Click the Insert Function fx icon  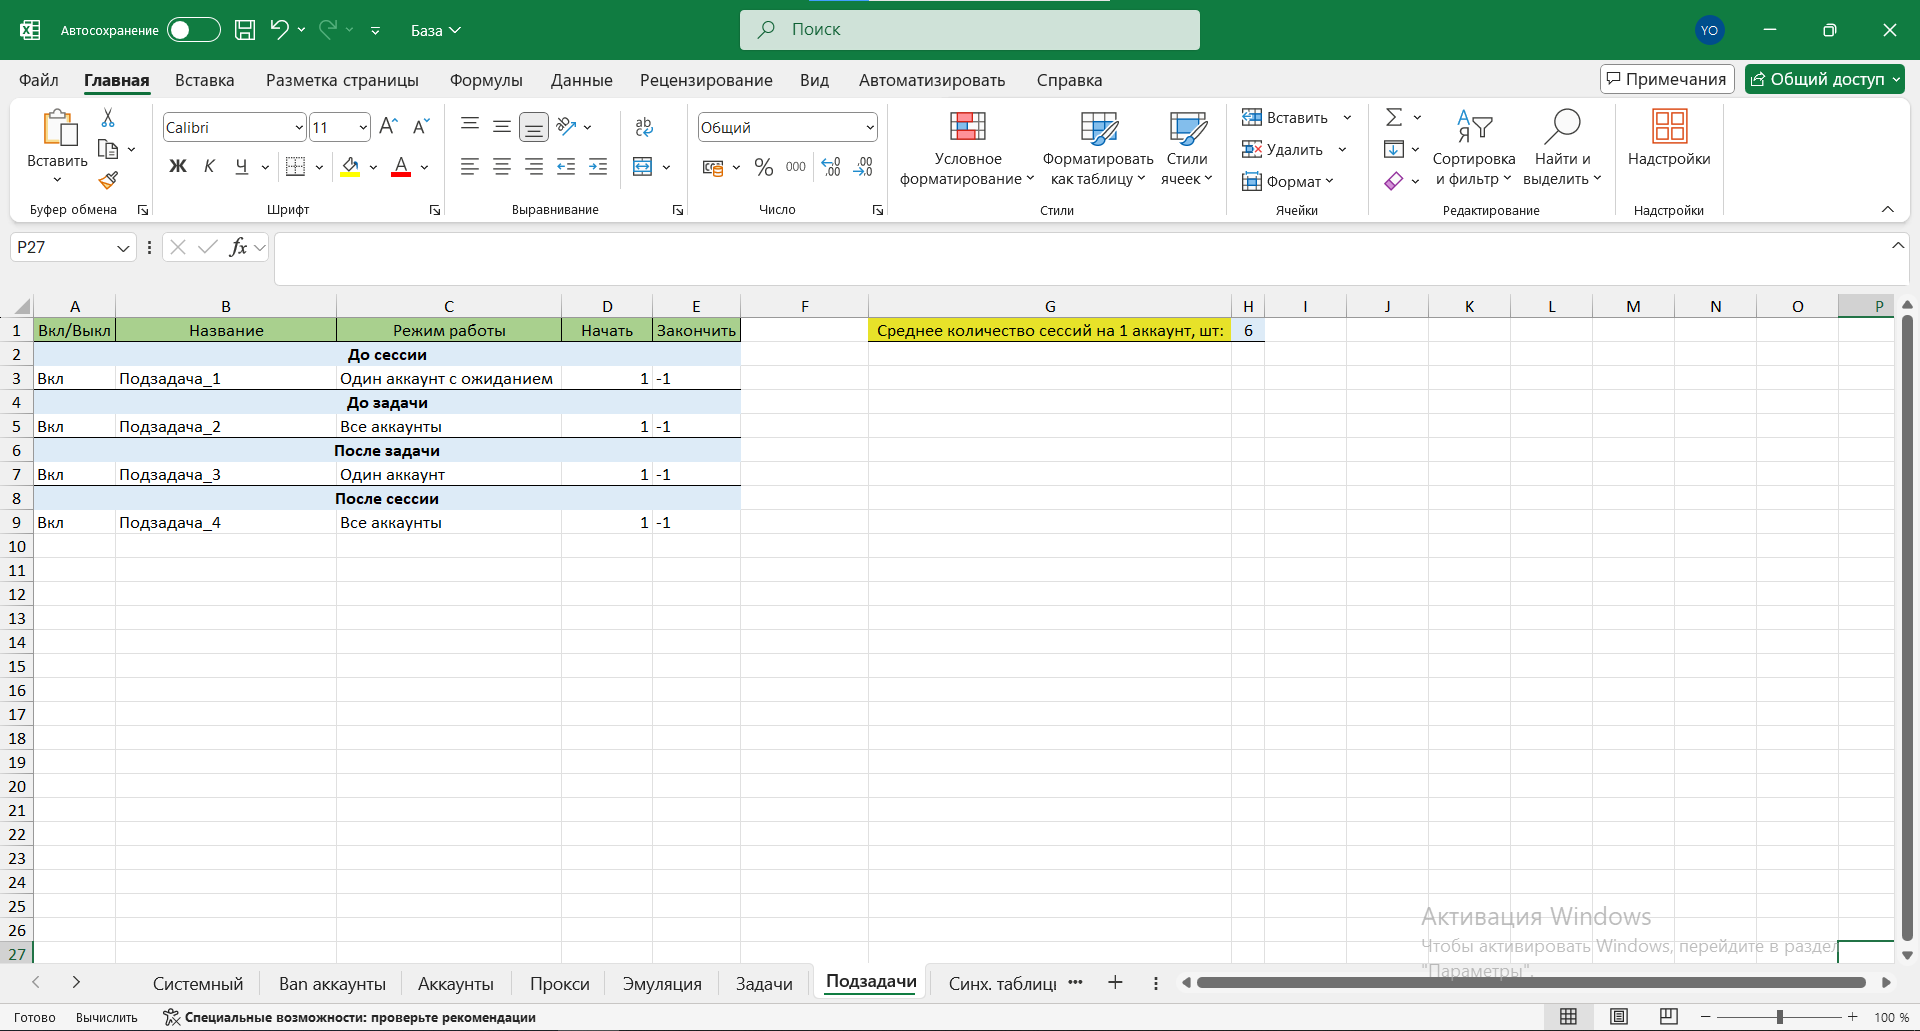(238, 247)
